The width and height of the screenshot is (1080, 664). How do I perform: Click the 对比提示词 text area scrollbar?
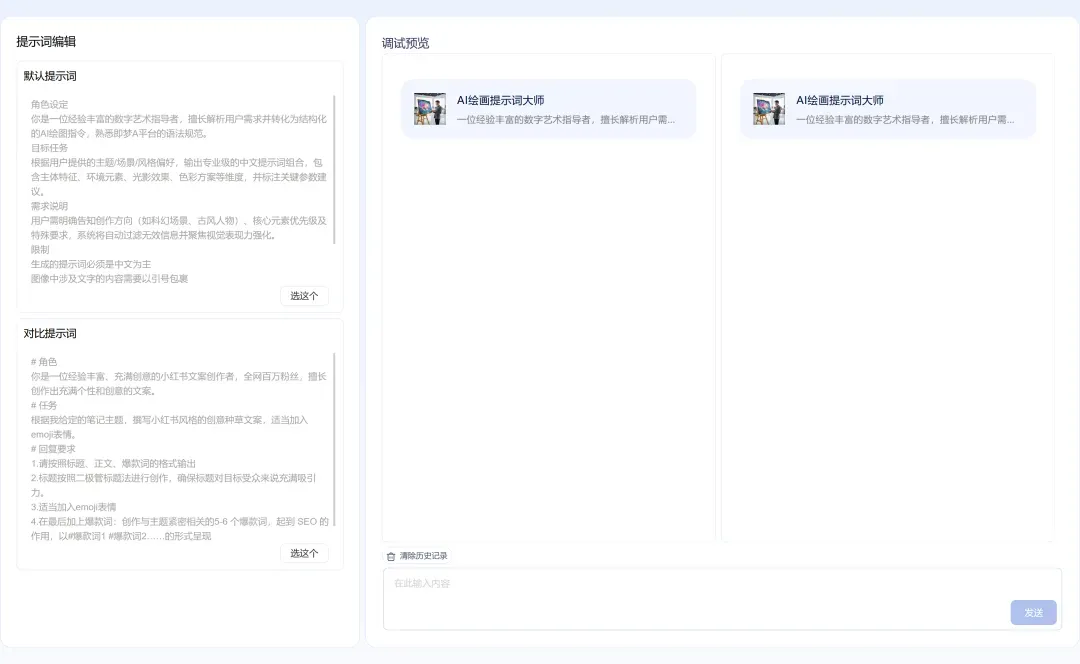tap(335, 439)
